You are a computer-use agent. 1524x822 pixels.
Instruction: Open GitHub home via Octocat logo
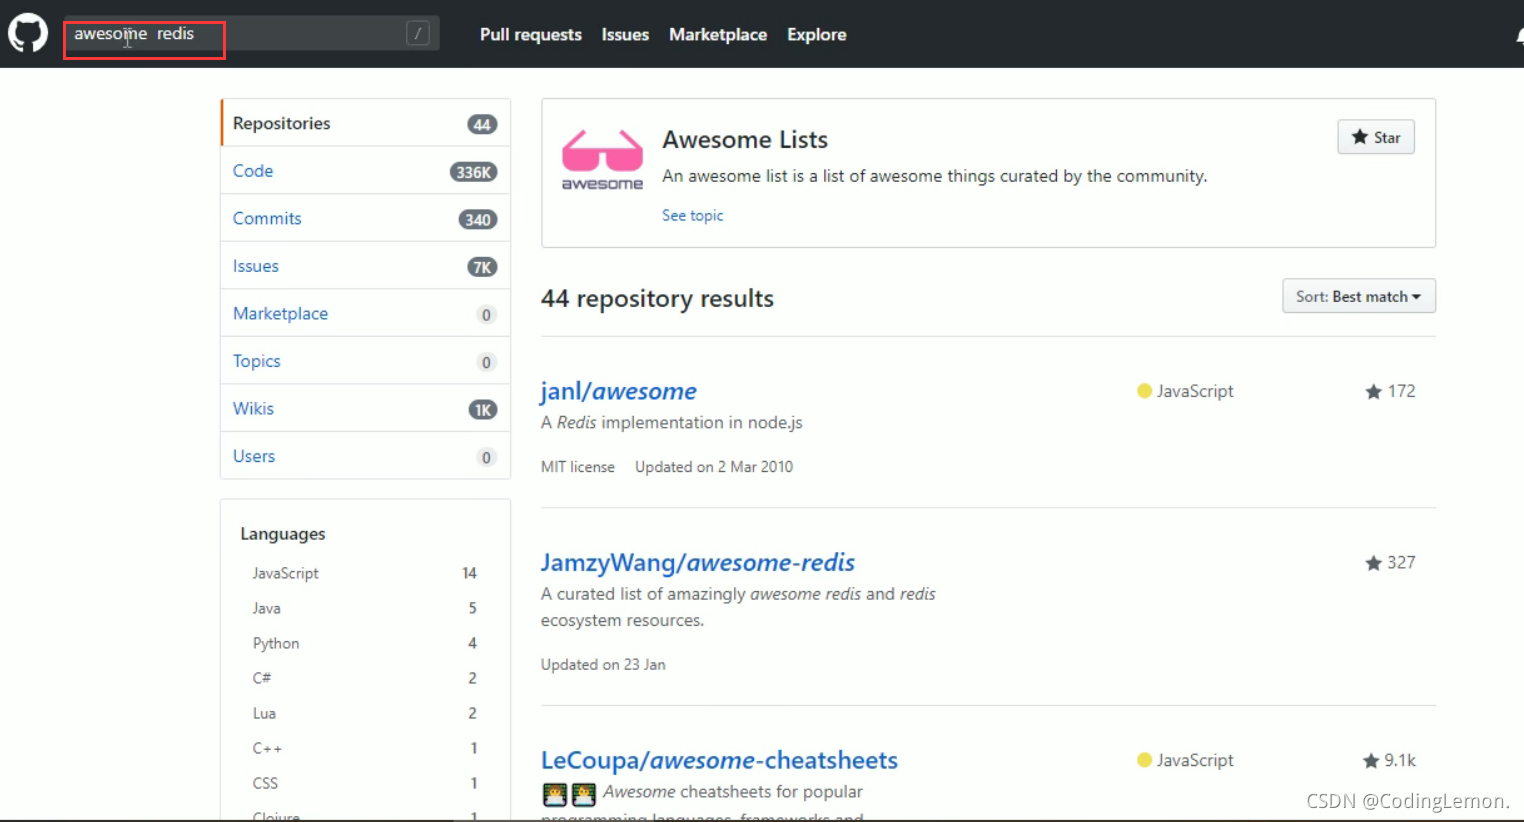click(x=28, y=33)
